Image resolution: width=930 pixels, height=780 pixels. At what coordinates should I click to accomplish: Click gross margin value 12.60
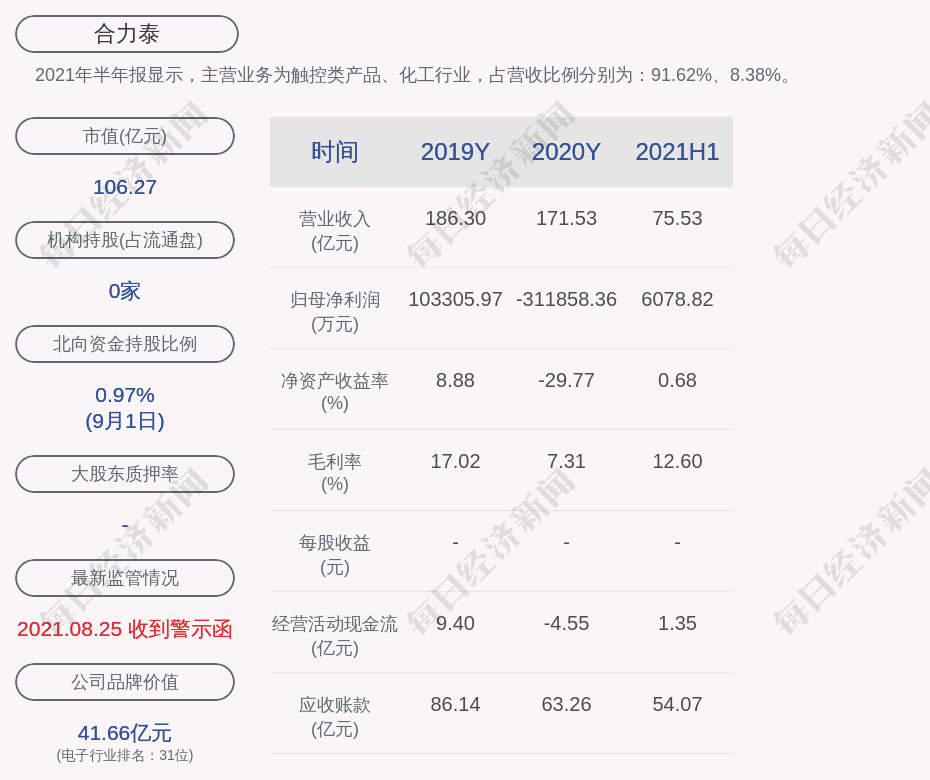click(x=677, y=461)
